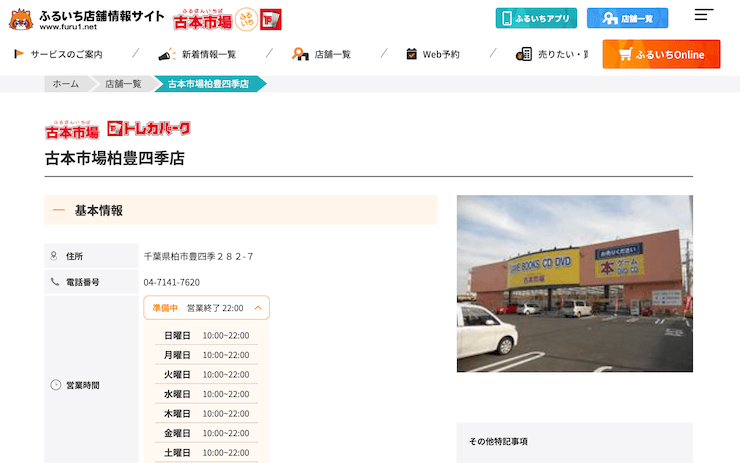Screen dimensions: 740x463
Task: Select the address 千葉県柏市豊四季２８２-７
Action: click(198, 256)
